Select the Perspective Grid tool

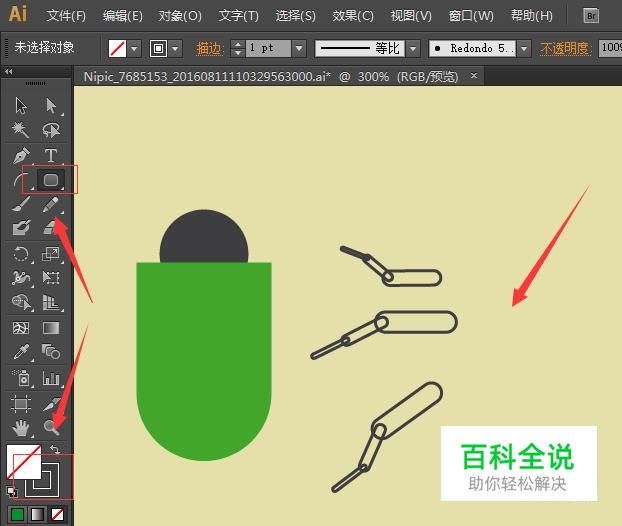51,302
